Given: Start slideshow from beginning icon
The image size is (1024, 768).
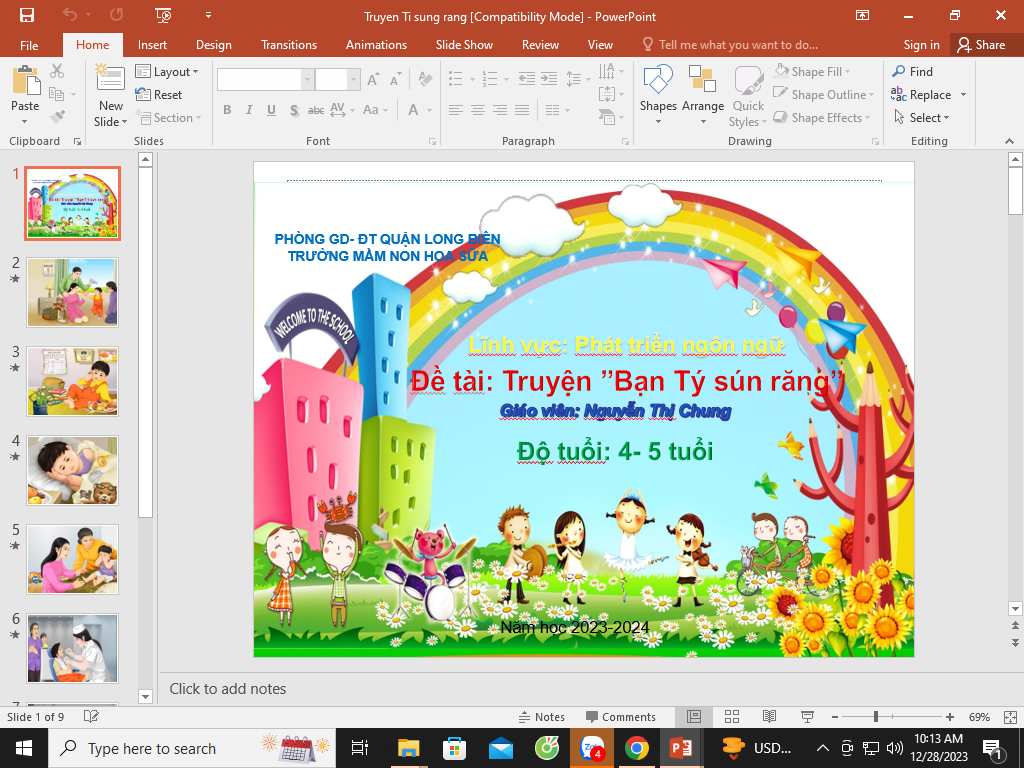Looking at the screenshot, I should [x=163, y=15].
